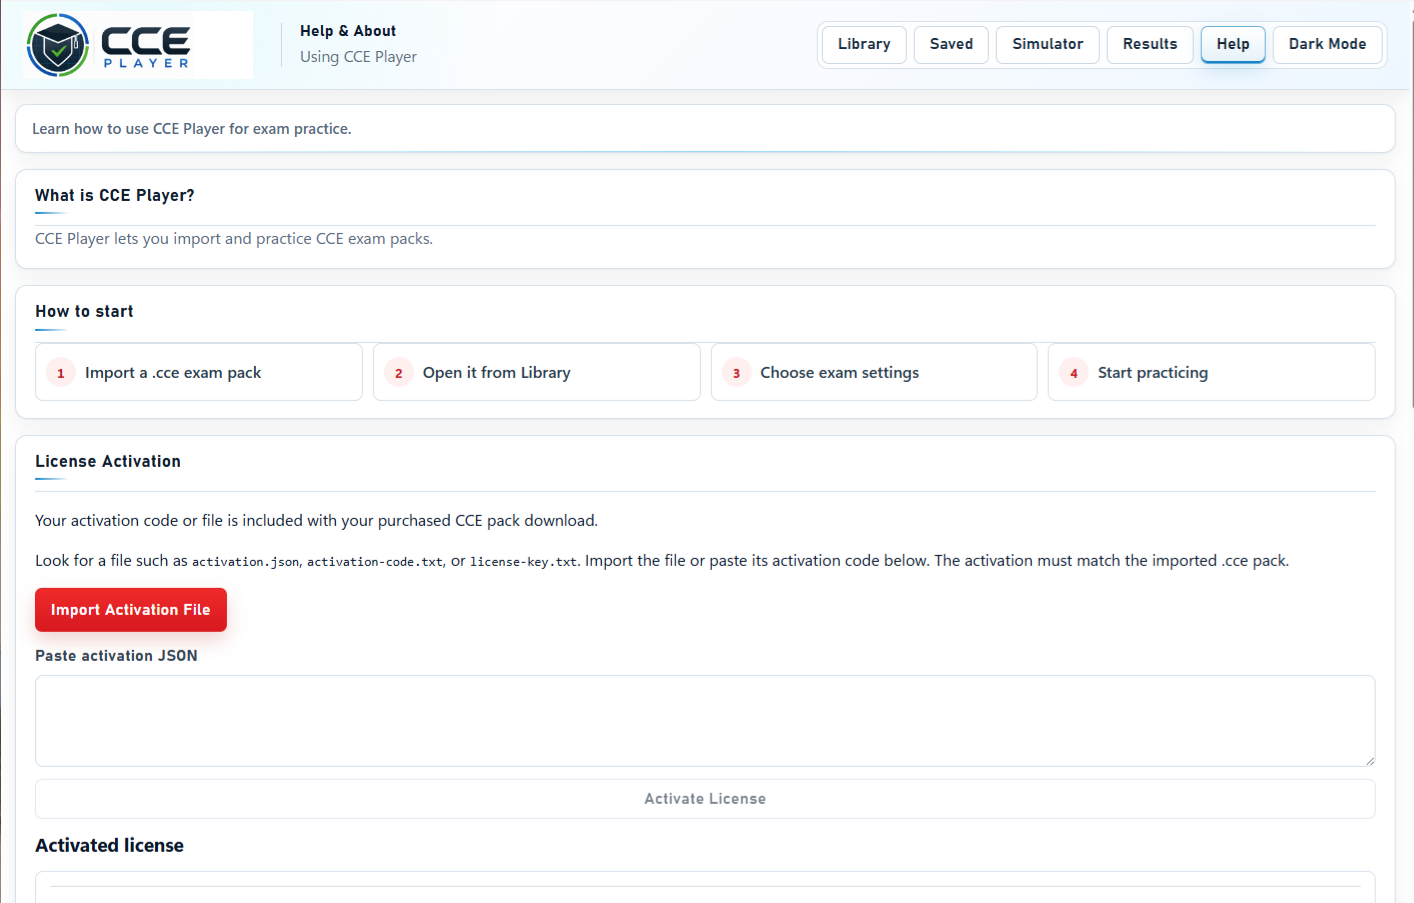The image size is (1414, 903).
Task: Toggle Dark Mode
Action: tap(1327, 44)
